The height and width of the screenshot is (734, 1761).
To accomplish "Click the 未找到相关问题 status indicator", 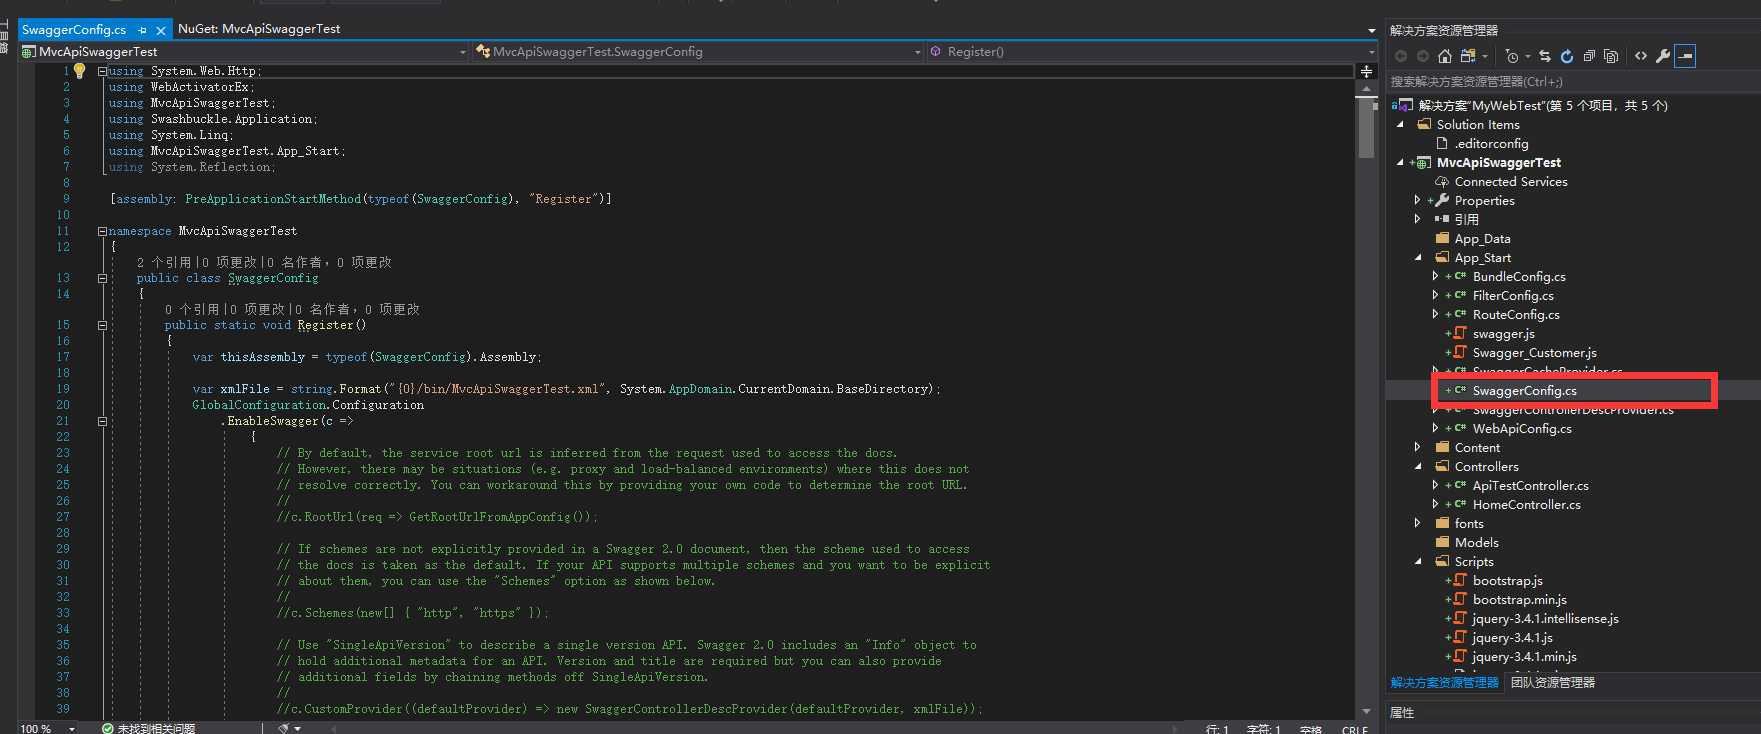I will click(x=148, y=728).
